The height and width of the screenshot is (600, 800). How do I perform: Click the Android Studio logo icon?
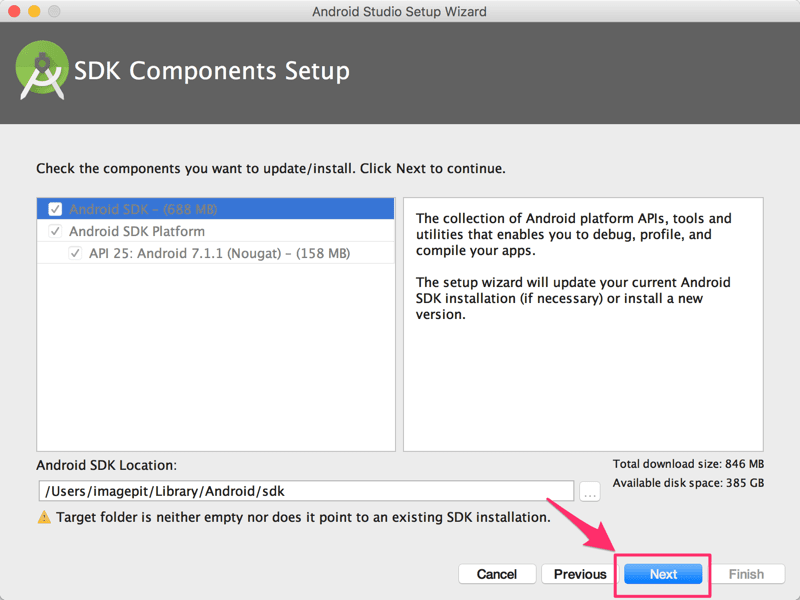(x=42, y=70)
